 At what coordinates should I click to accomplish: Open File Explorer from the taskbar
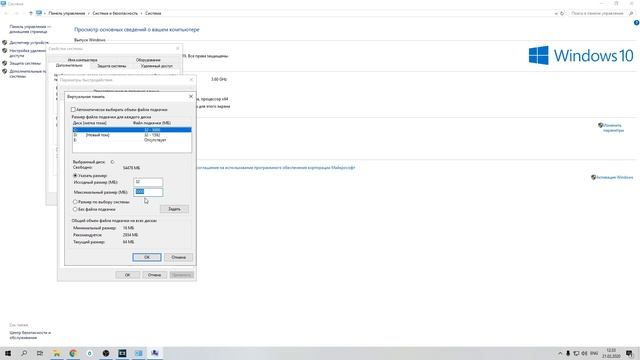point(57,353)
